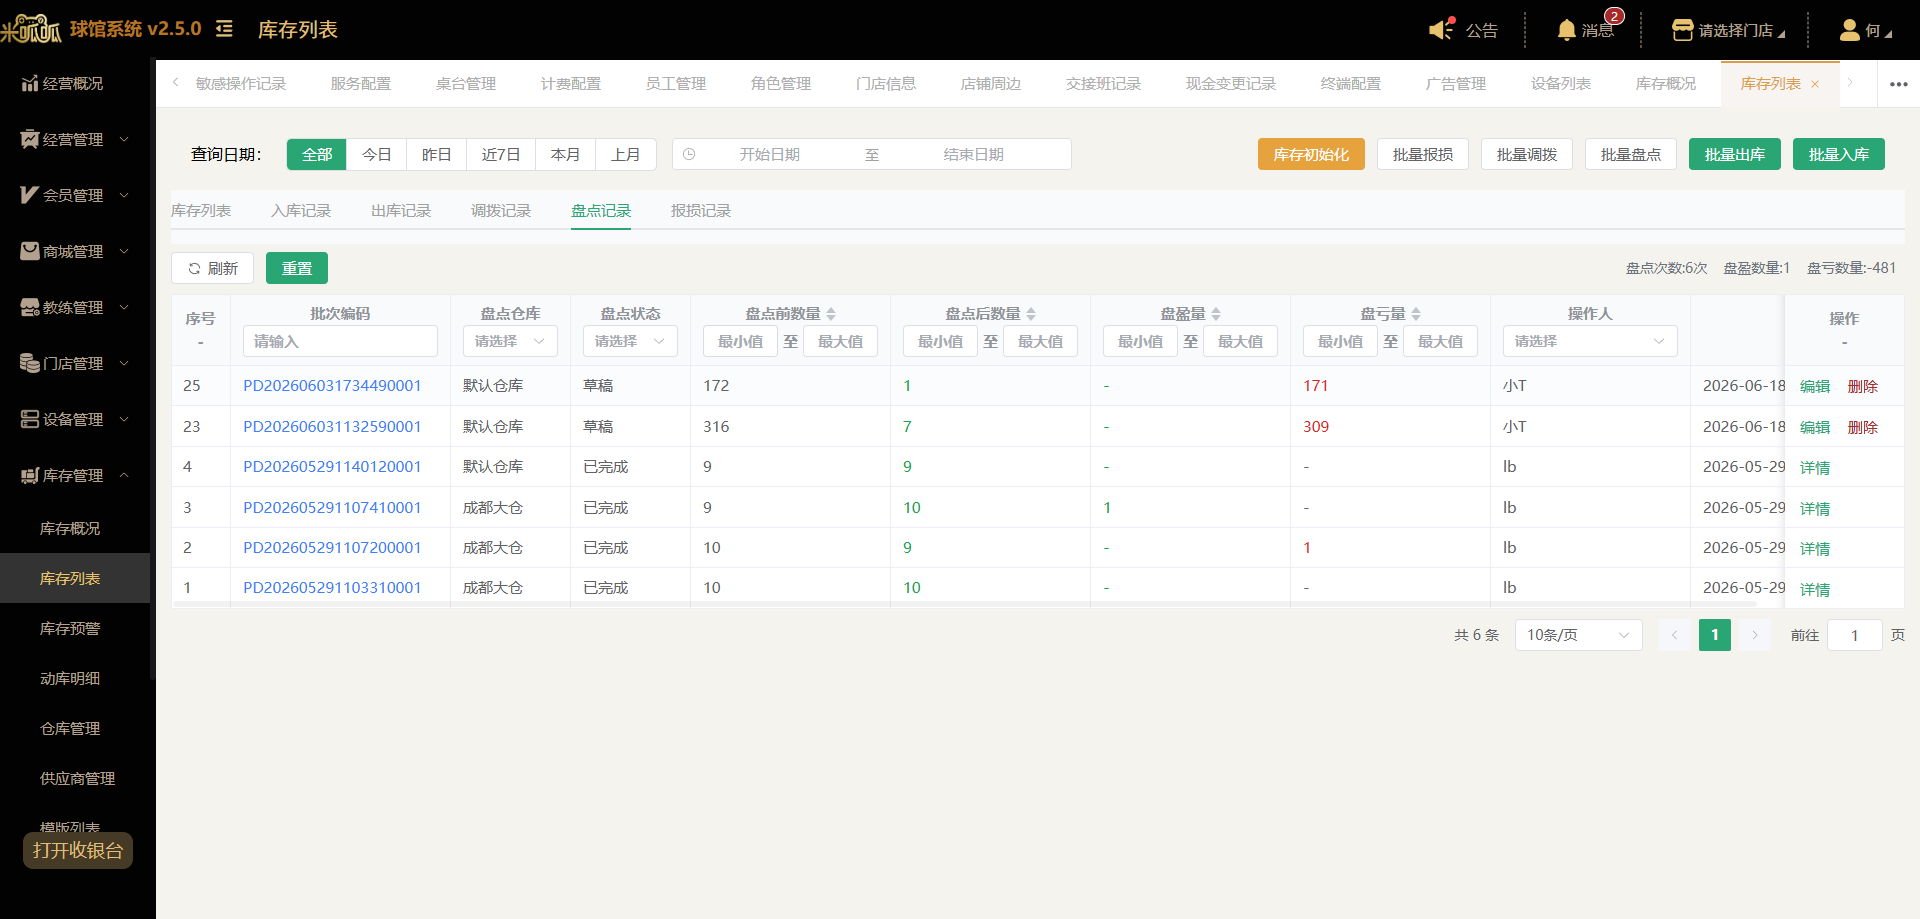This screenshot has height=919, width=1920.
Task: Close the 库存列表 tab
Action: pyautogui.click(x=1815, y=84)
